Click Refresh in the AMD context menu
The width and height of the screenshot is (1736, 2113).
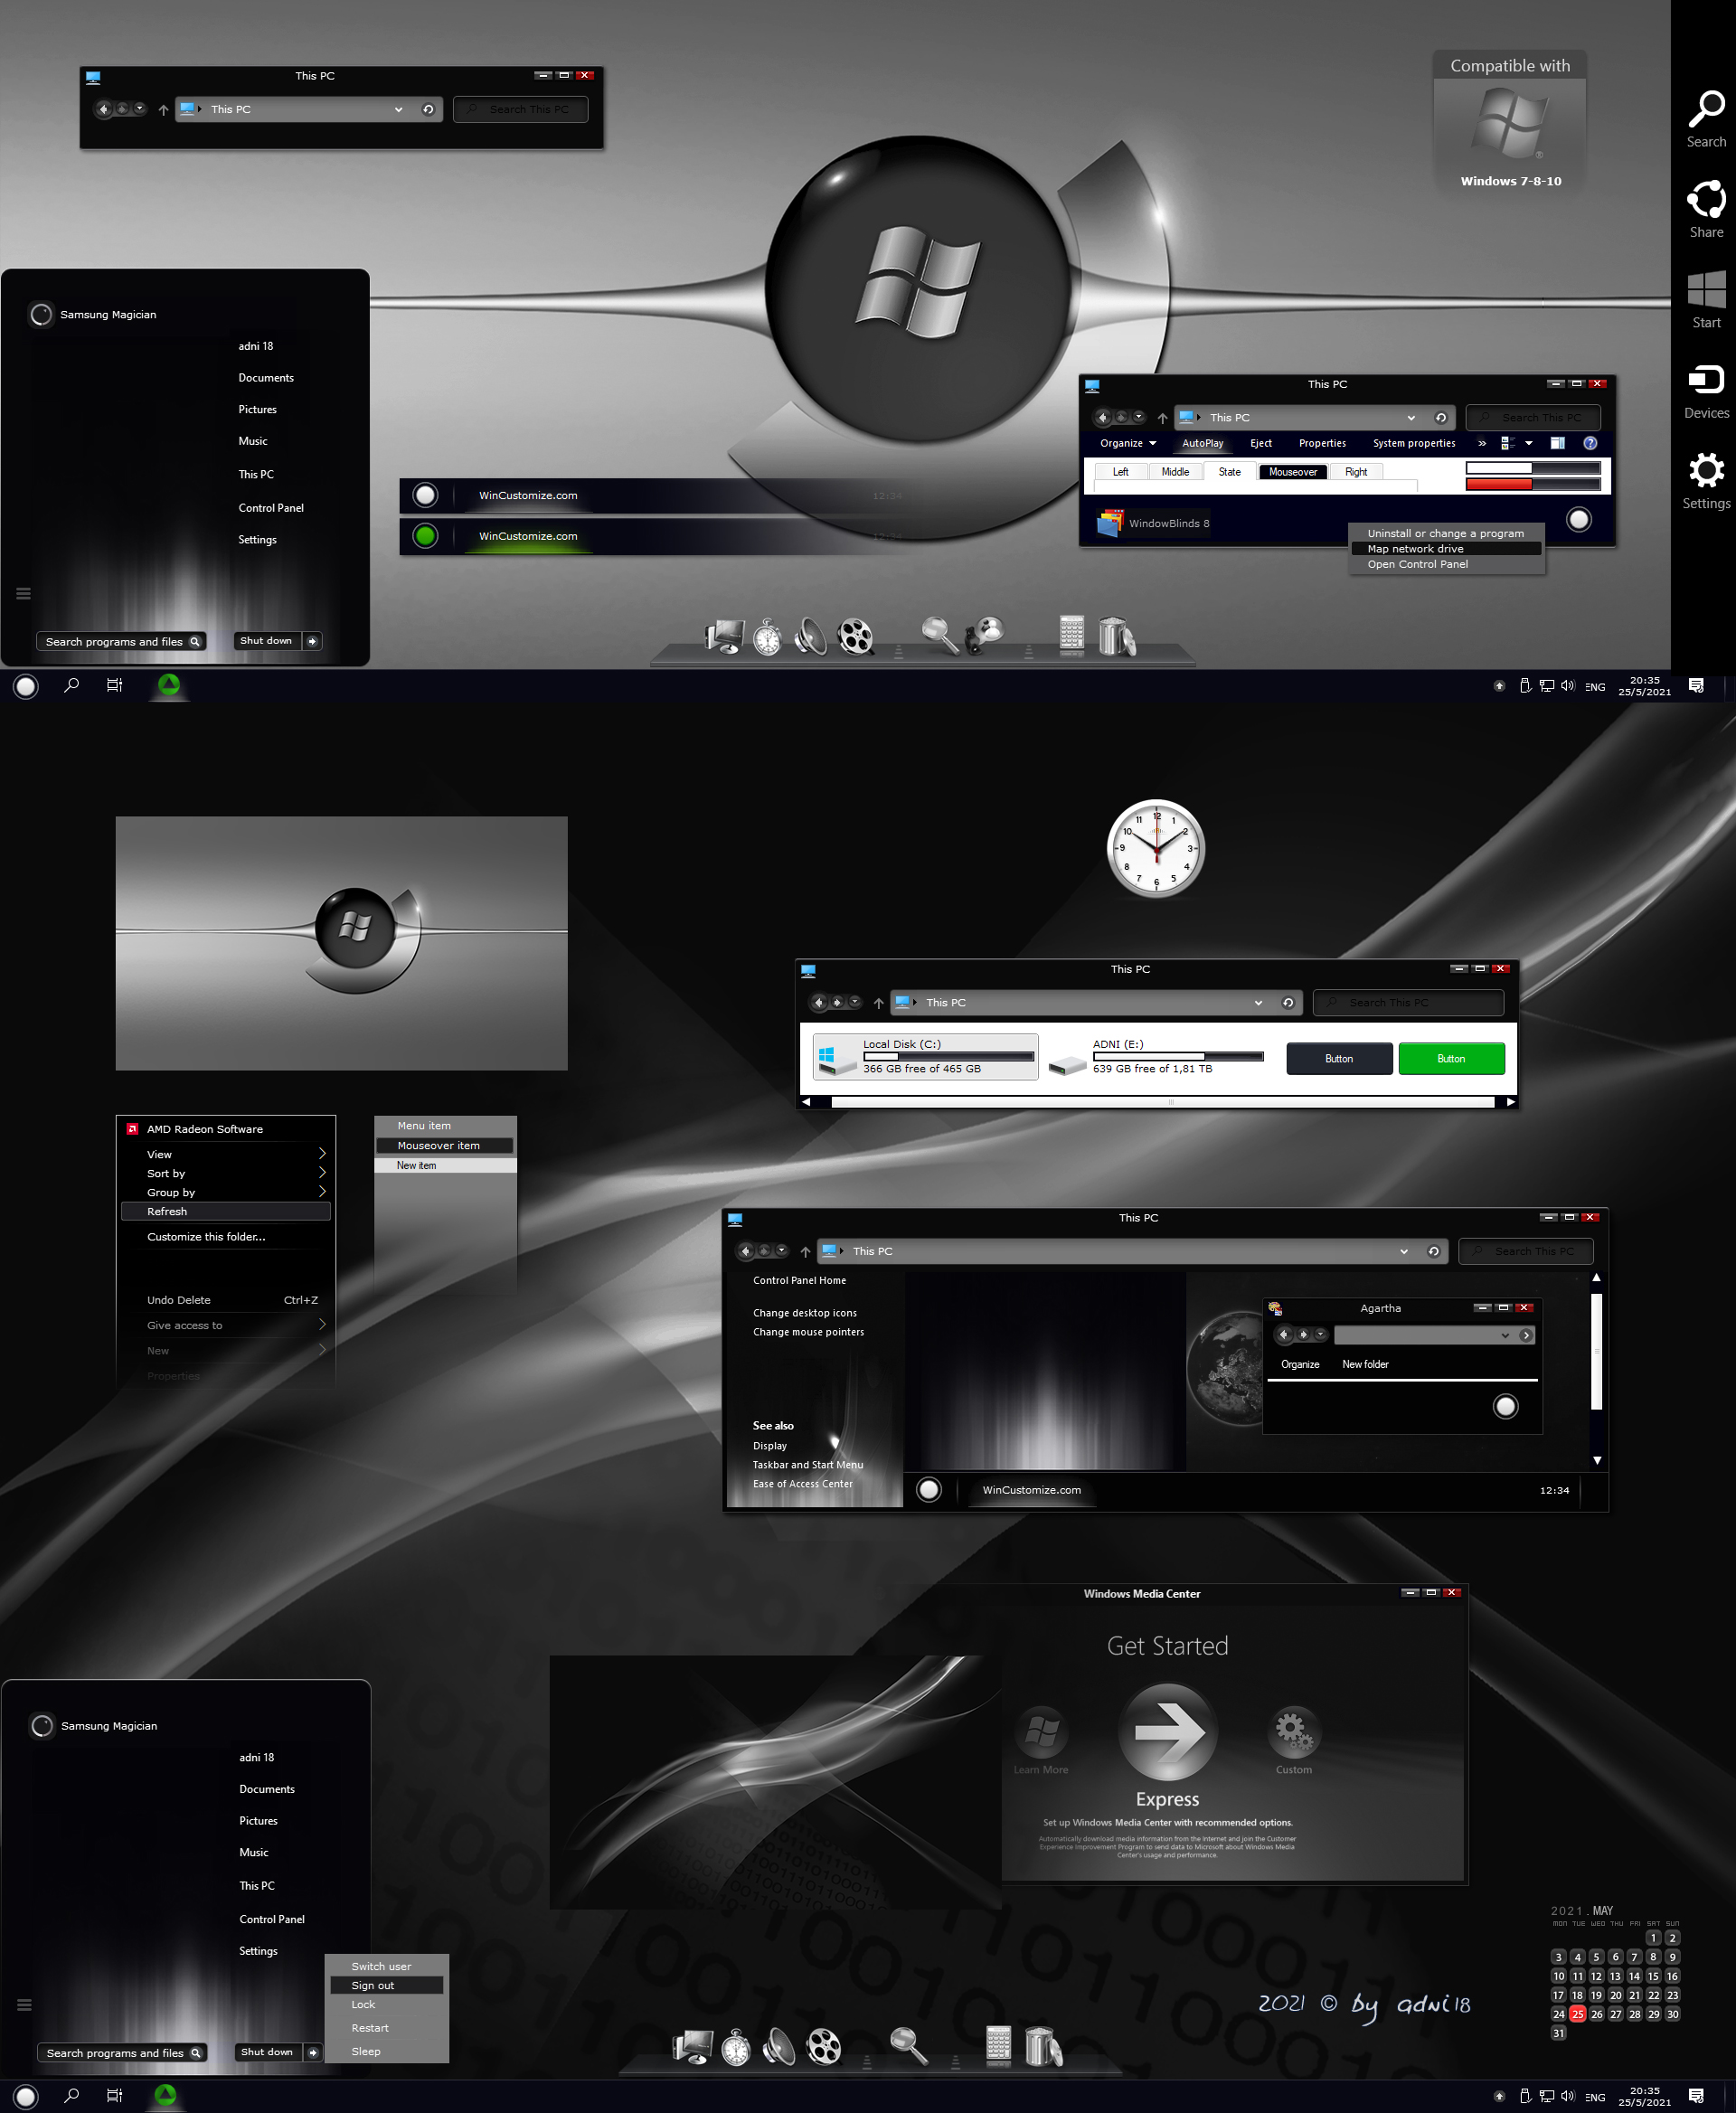pos(225,1211)
